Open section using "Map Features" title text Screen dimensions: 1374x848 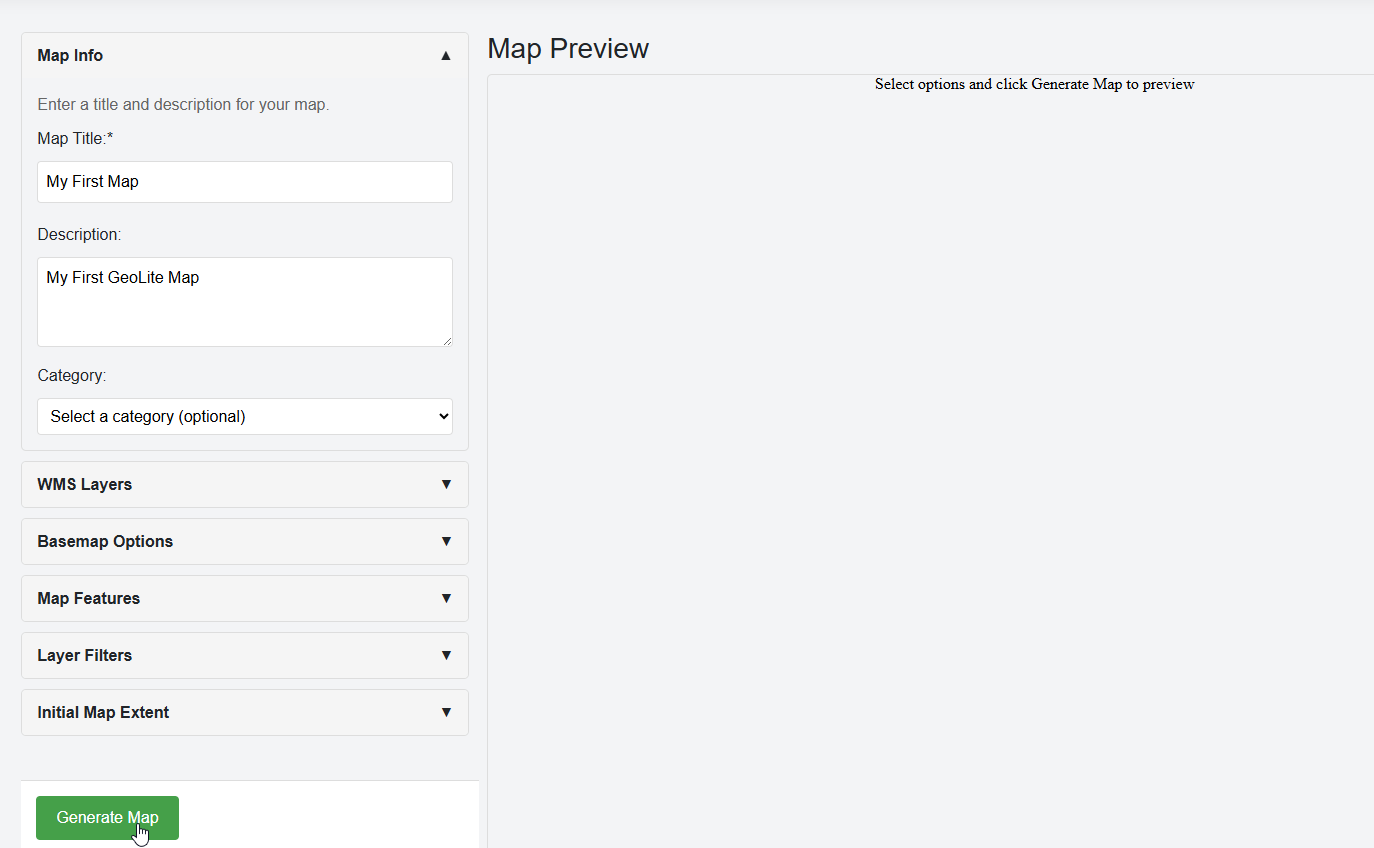click(x=89, y=598)
